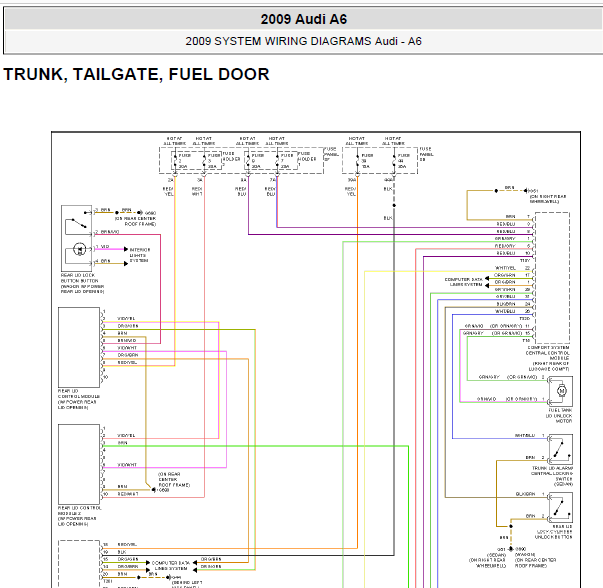Screen dimensions: 603x588
Task: Click the dashed Comfort System Central Control Module box
Action: tap(552, 278)
